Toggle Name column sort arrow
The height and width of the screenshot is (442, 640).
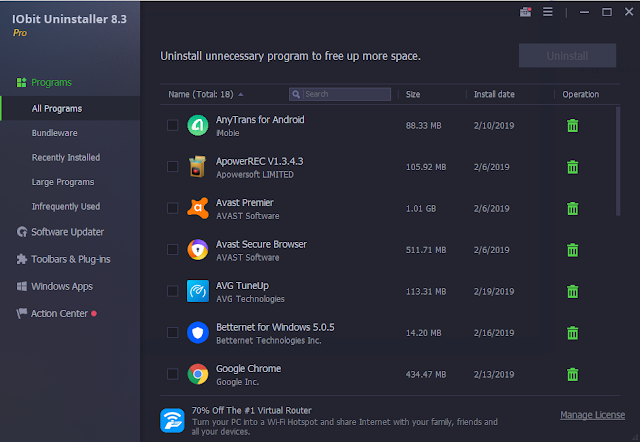(241, 95)
